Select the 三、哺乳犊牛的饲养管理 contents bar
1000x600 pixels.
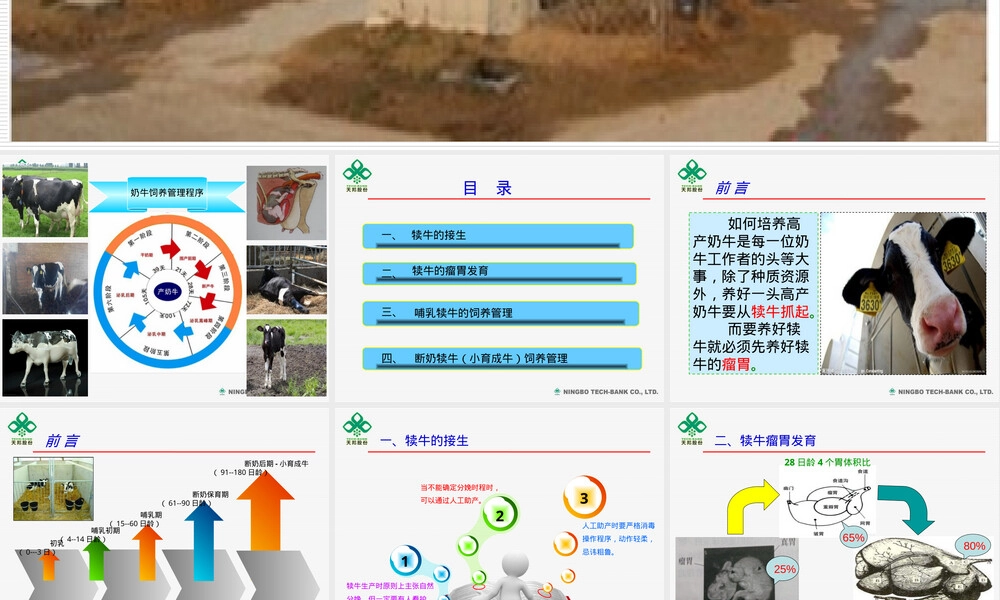pyautogui.click(x=501, y=313)
